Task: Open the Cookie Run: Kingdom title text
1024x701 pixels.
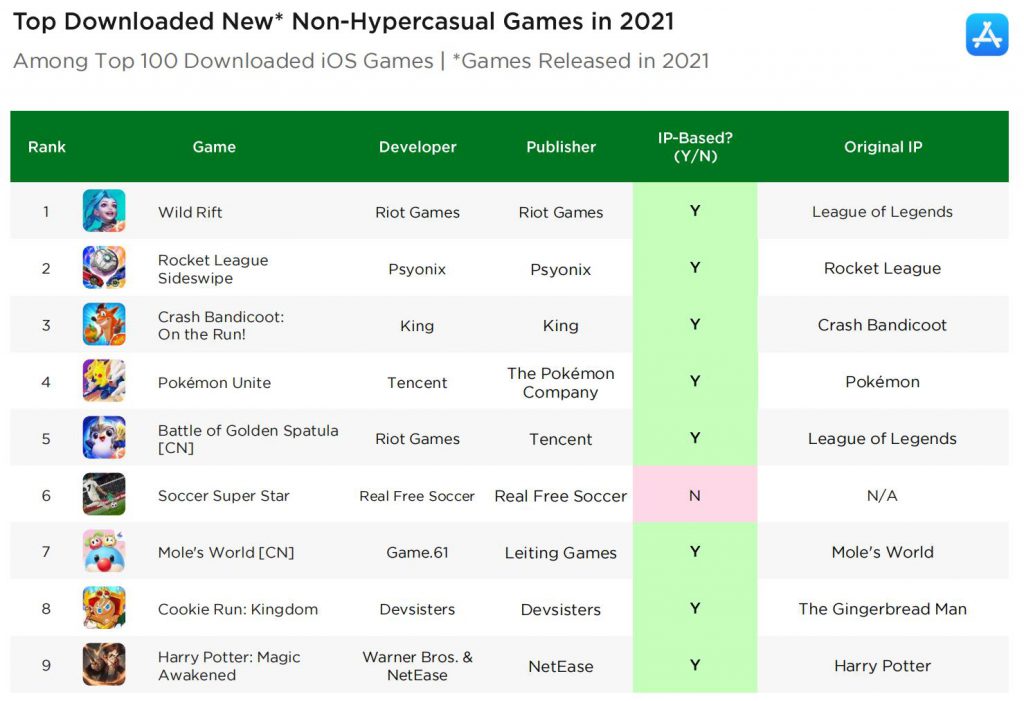Action: (x=237, y=609)
